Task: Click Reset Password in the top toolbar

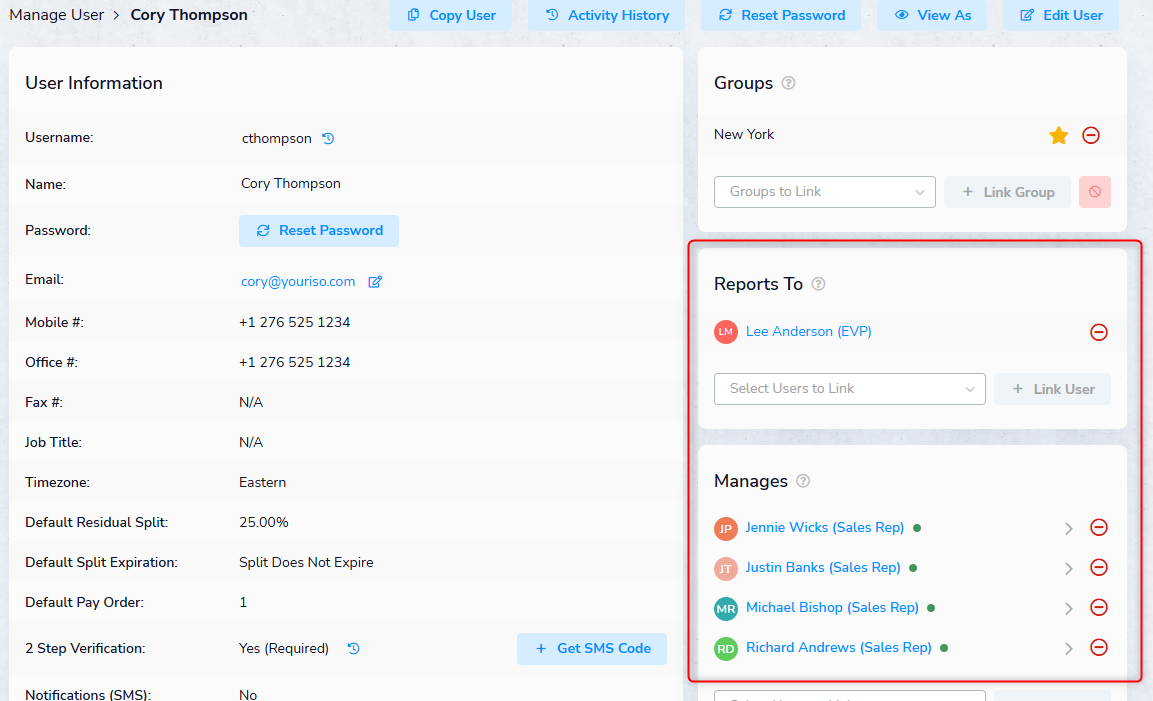Action: point(781,15)
